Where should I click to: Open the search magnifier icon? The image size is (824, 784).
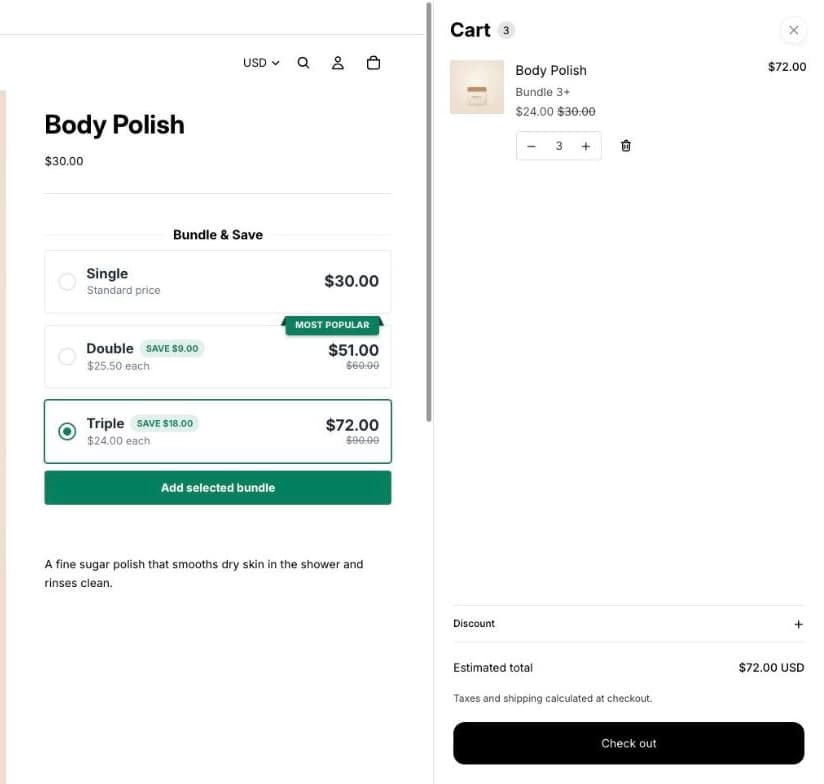[303, 63]
